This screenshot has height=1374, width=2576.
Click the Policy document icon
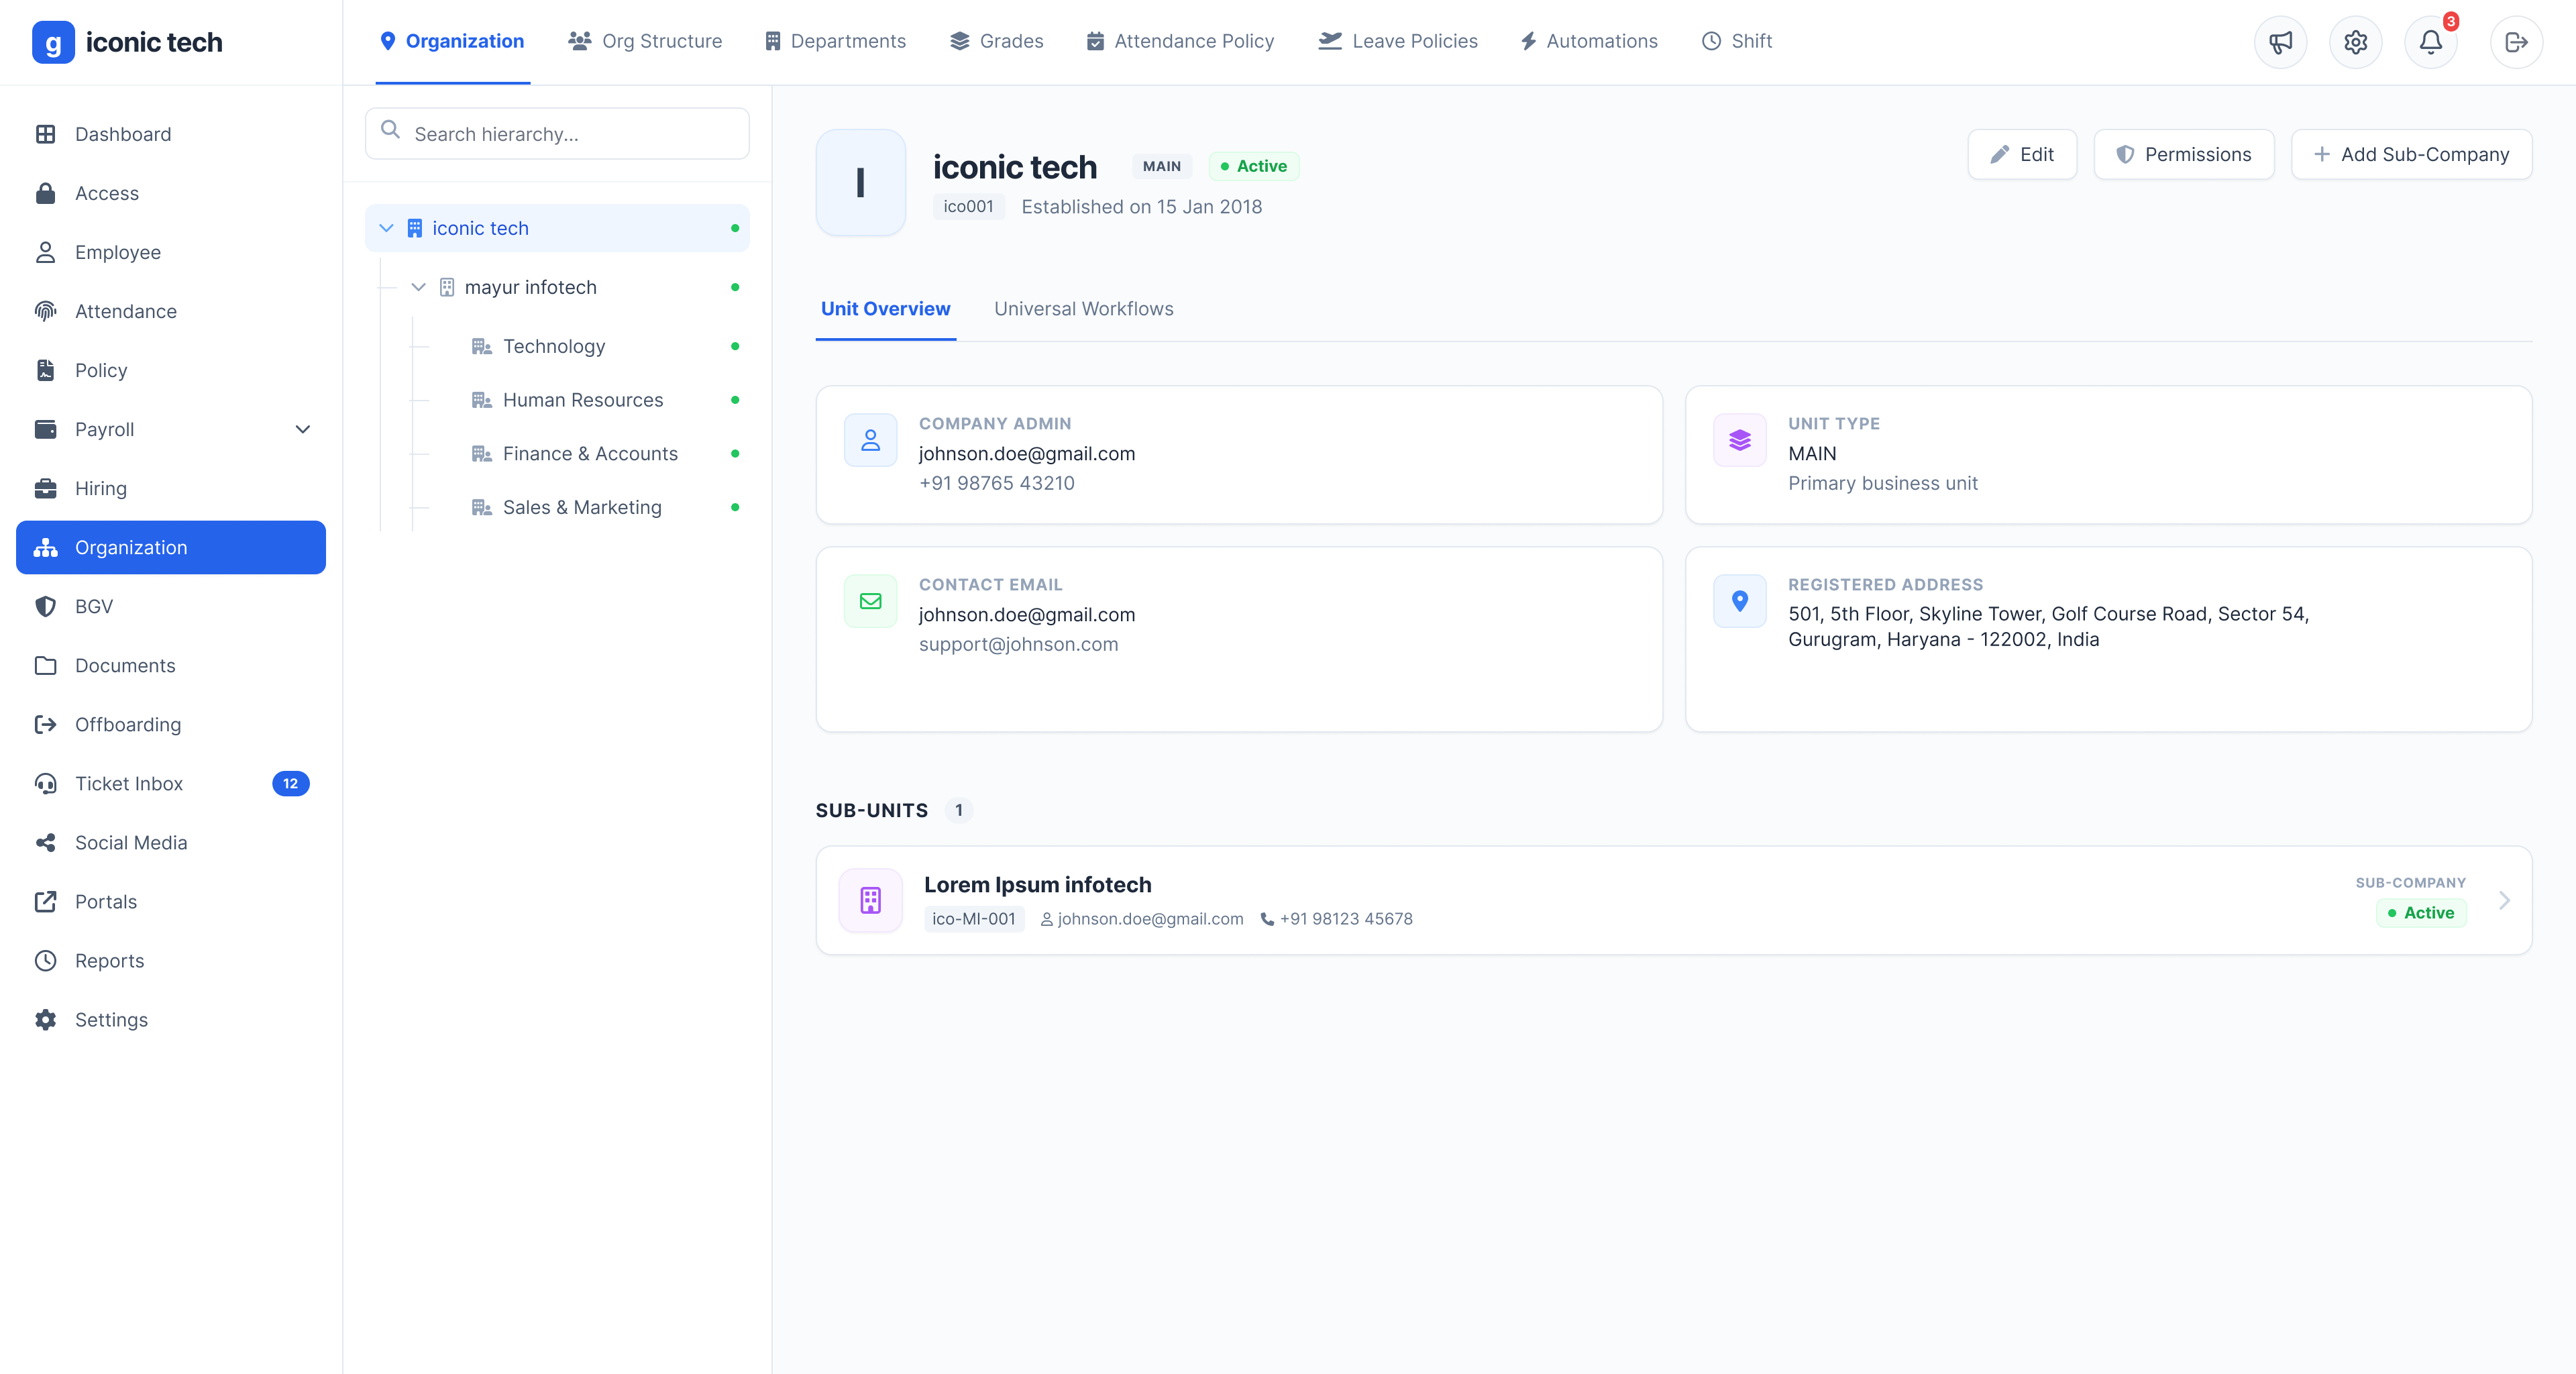[x=45, y=370]
